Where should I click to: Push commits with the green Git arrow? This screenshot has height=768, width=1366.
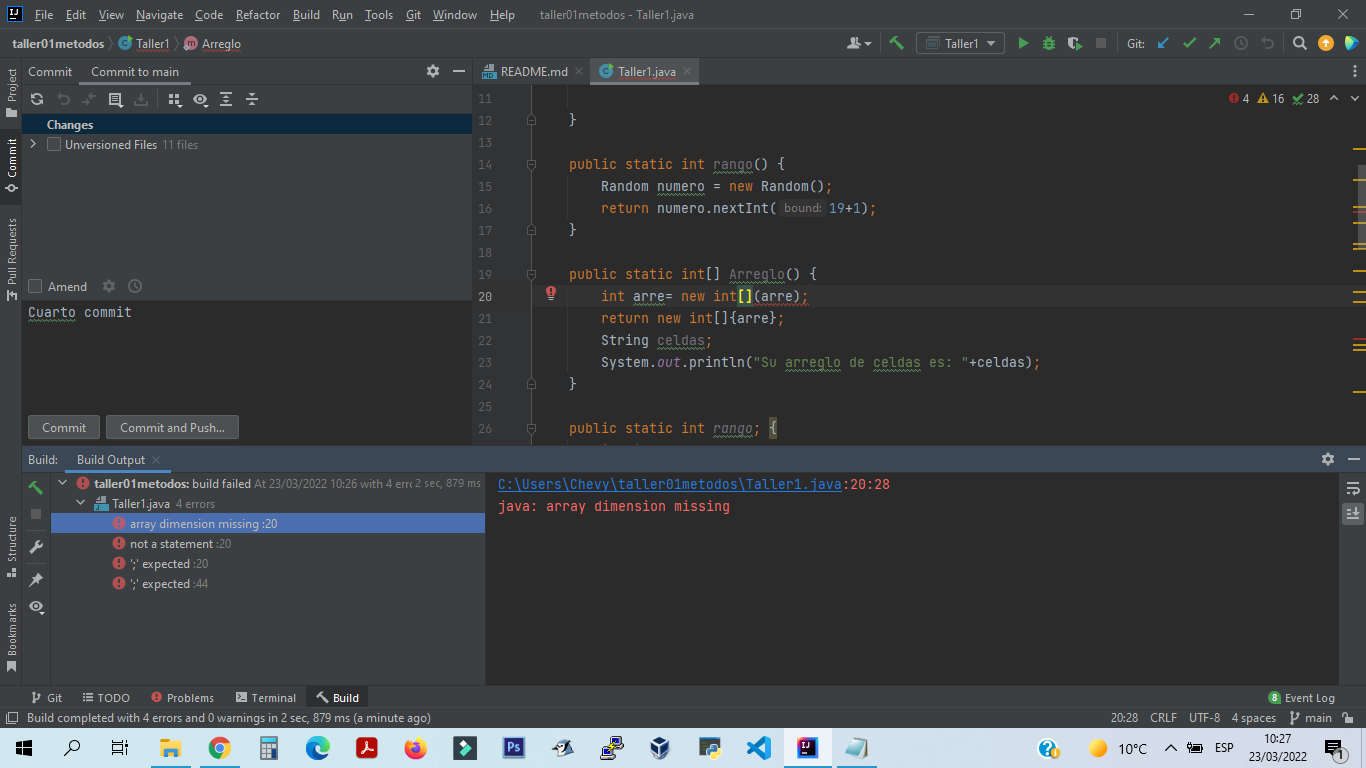[1214, 43]
